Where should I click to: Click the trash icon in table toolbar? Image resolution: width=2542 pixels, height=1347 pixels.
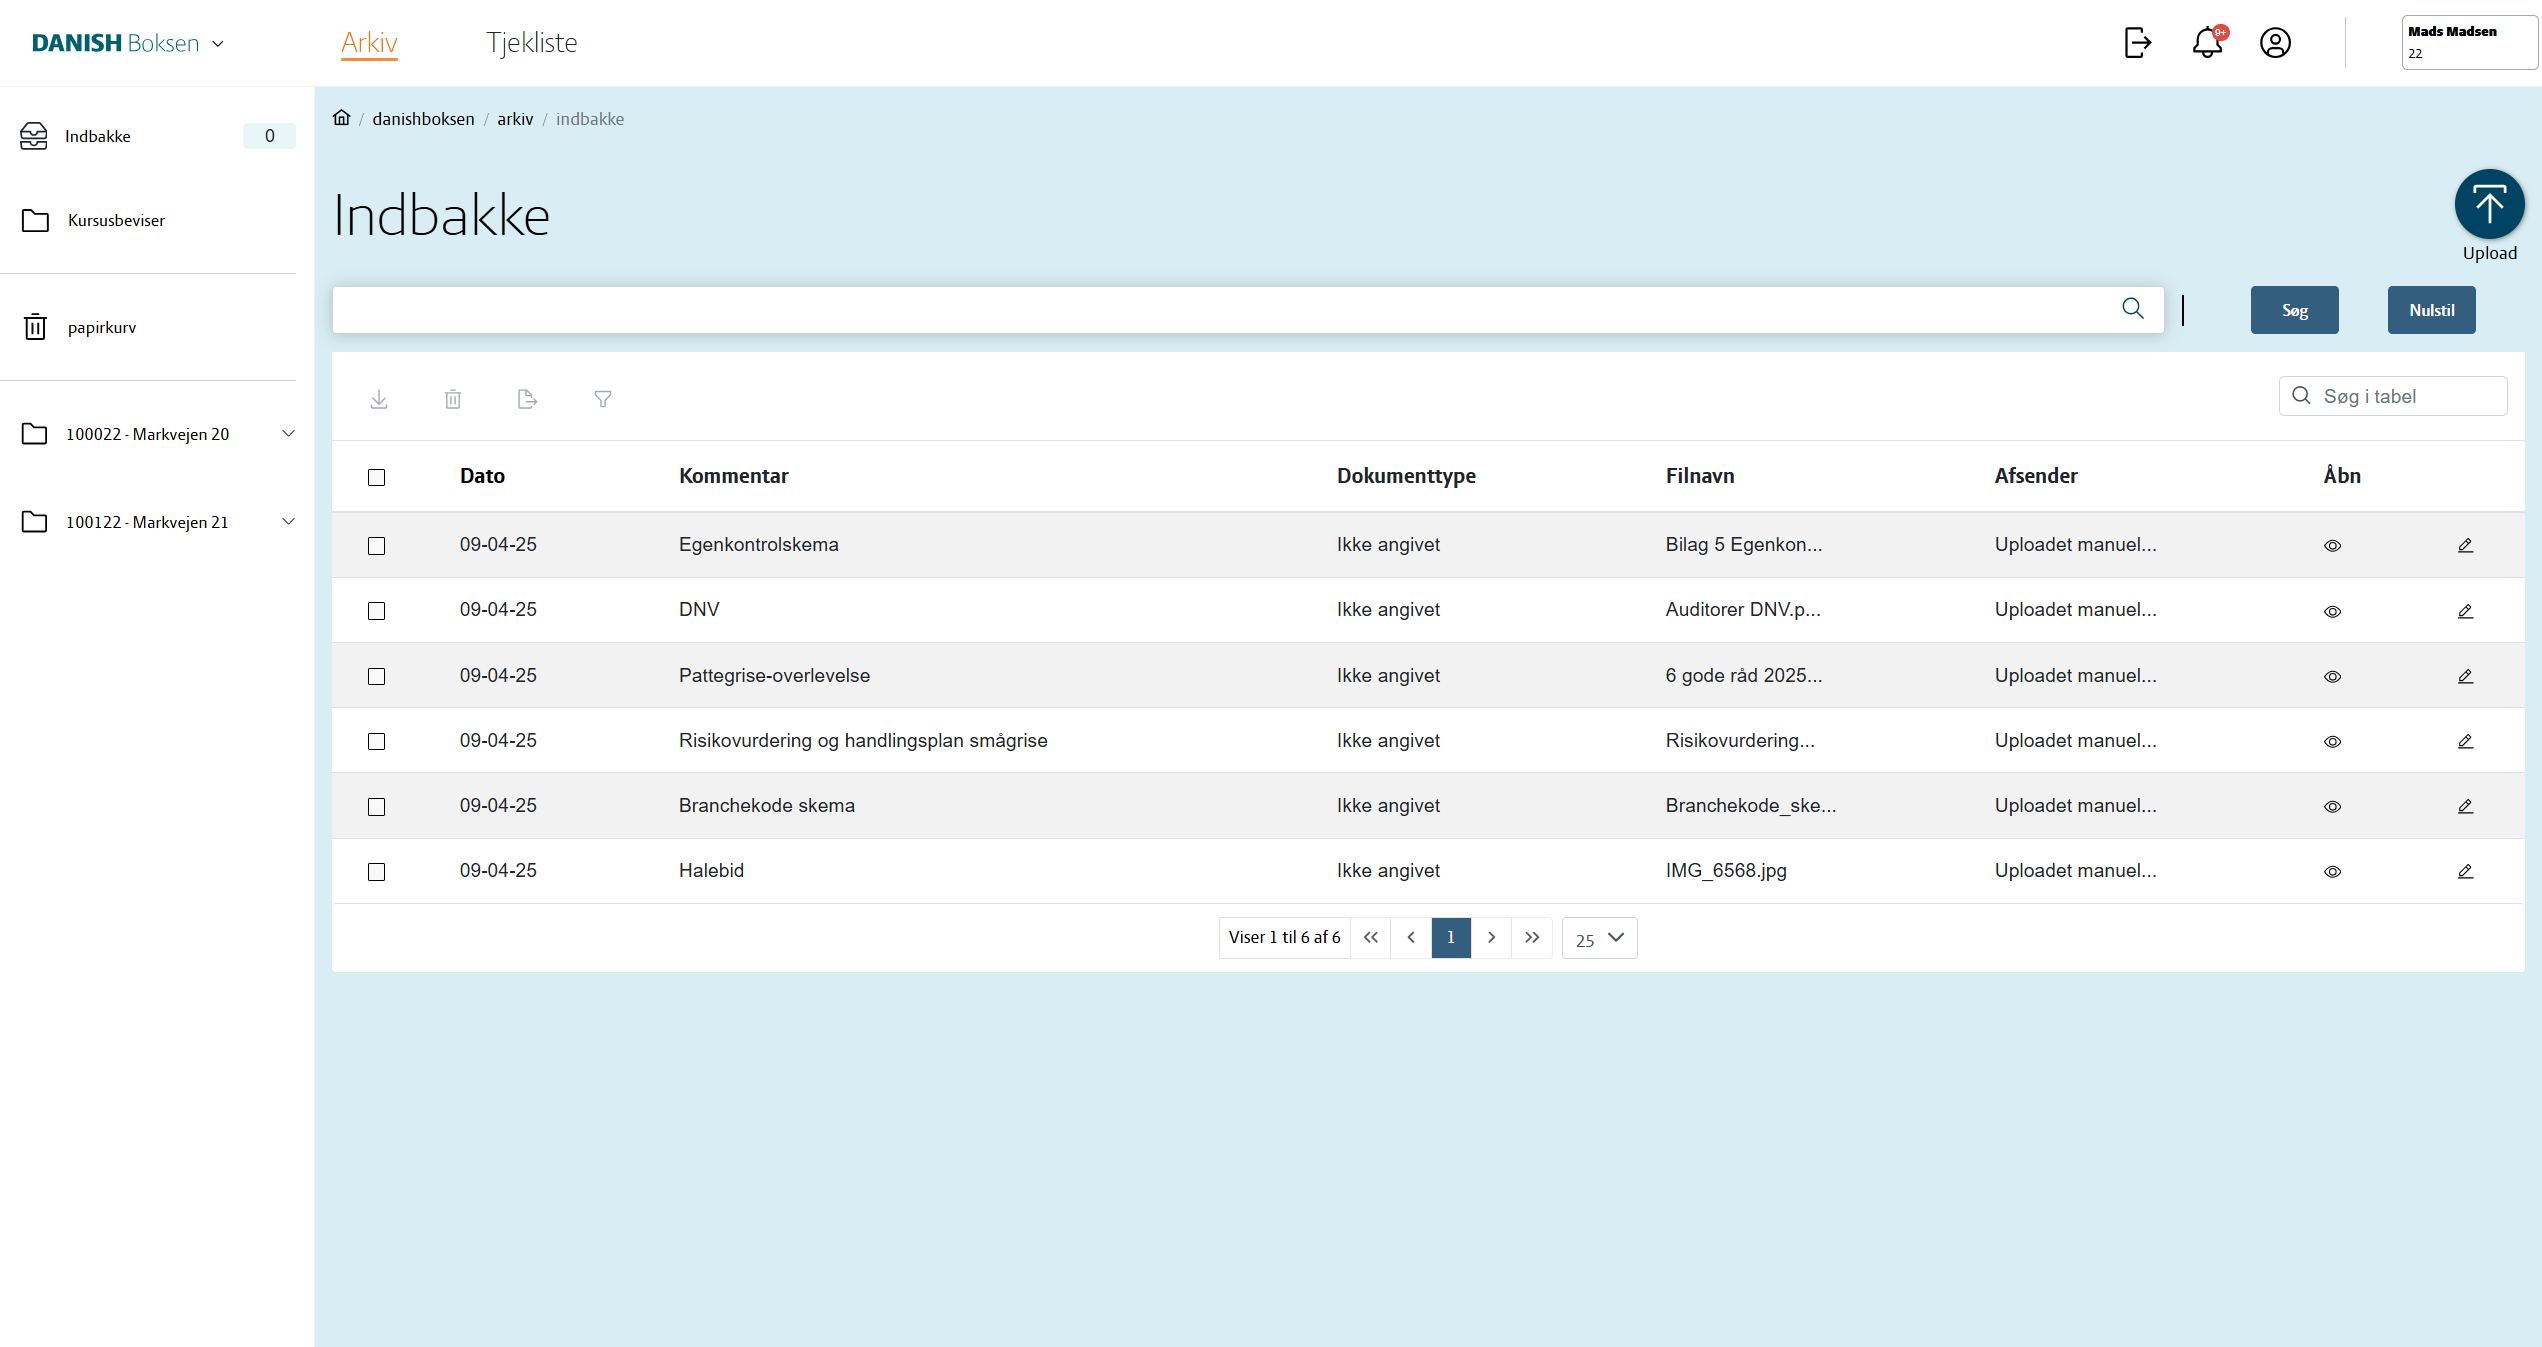point(453,399)
